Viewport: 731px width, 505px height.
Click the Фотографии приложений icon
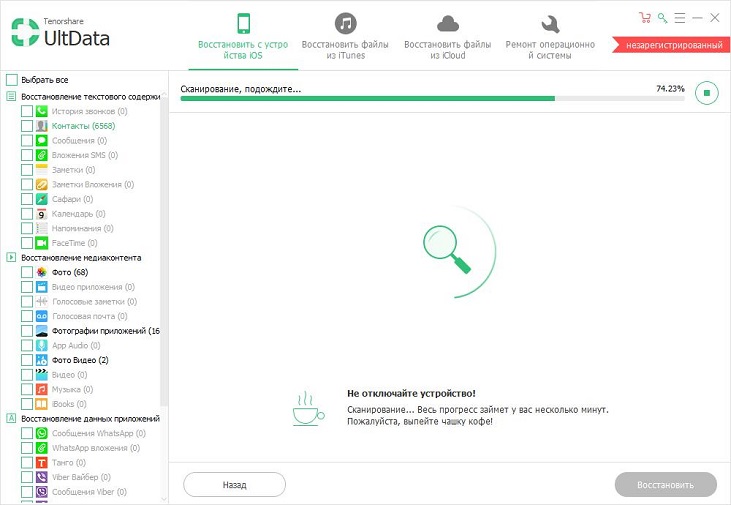click(x=41, y=331)
